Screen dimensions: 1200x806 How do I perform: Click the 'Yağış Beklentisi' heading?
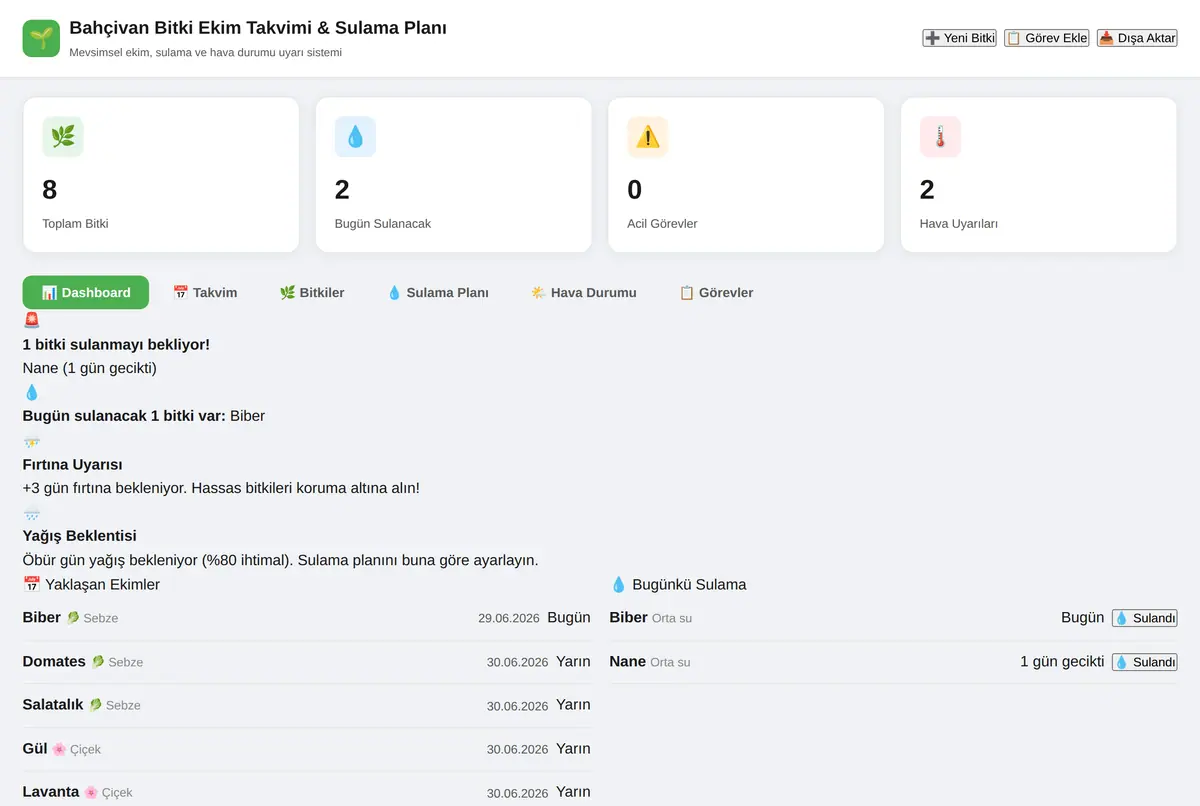(80, 536)
